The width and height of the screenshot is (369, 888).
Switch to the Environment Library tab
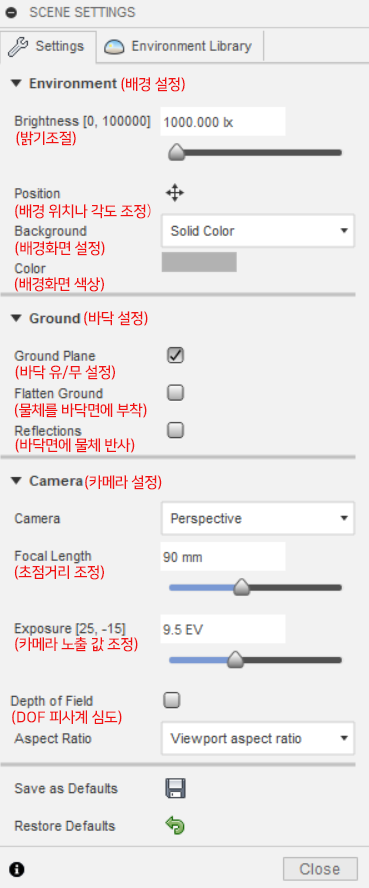(180, 46)
